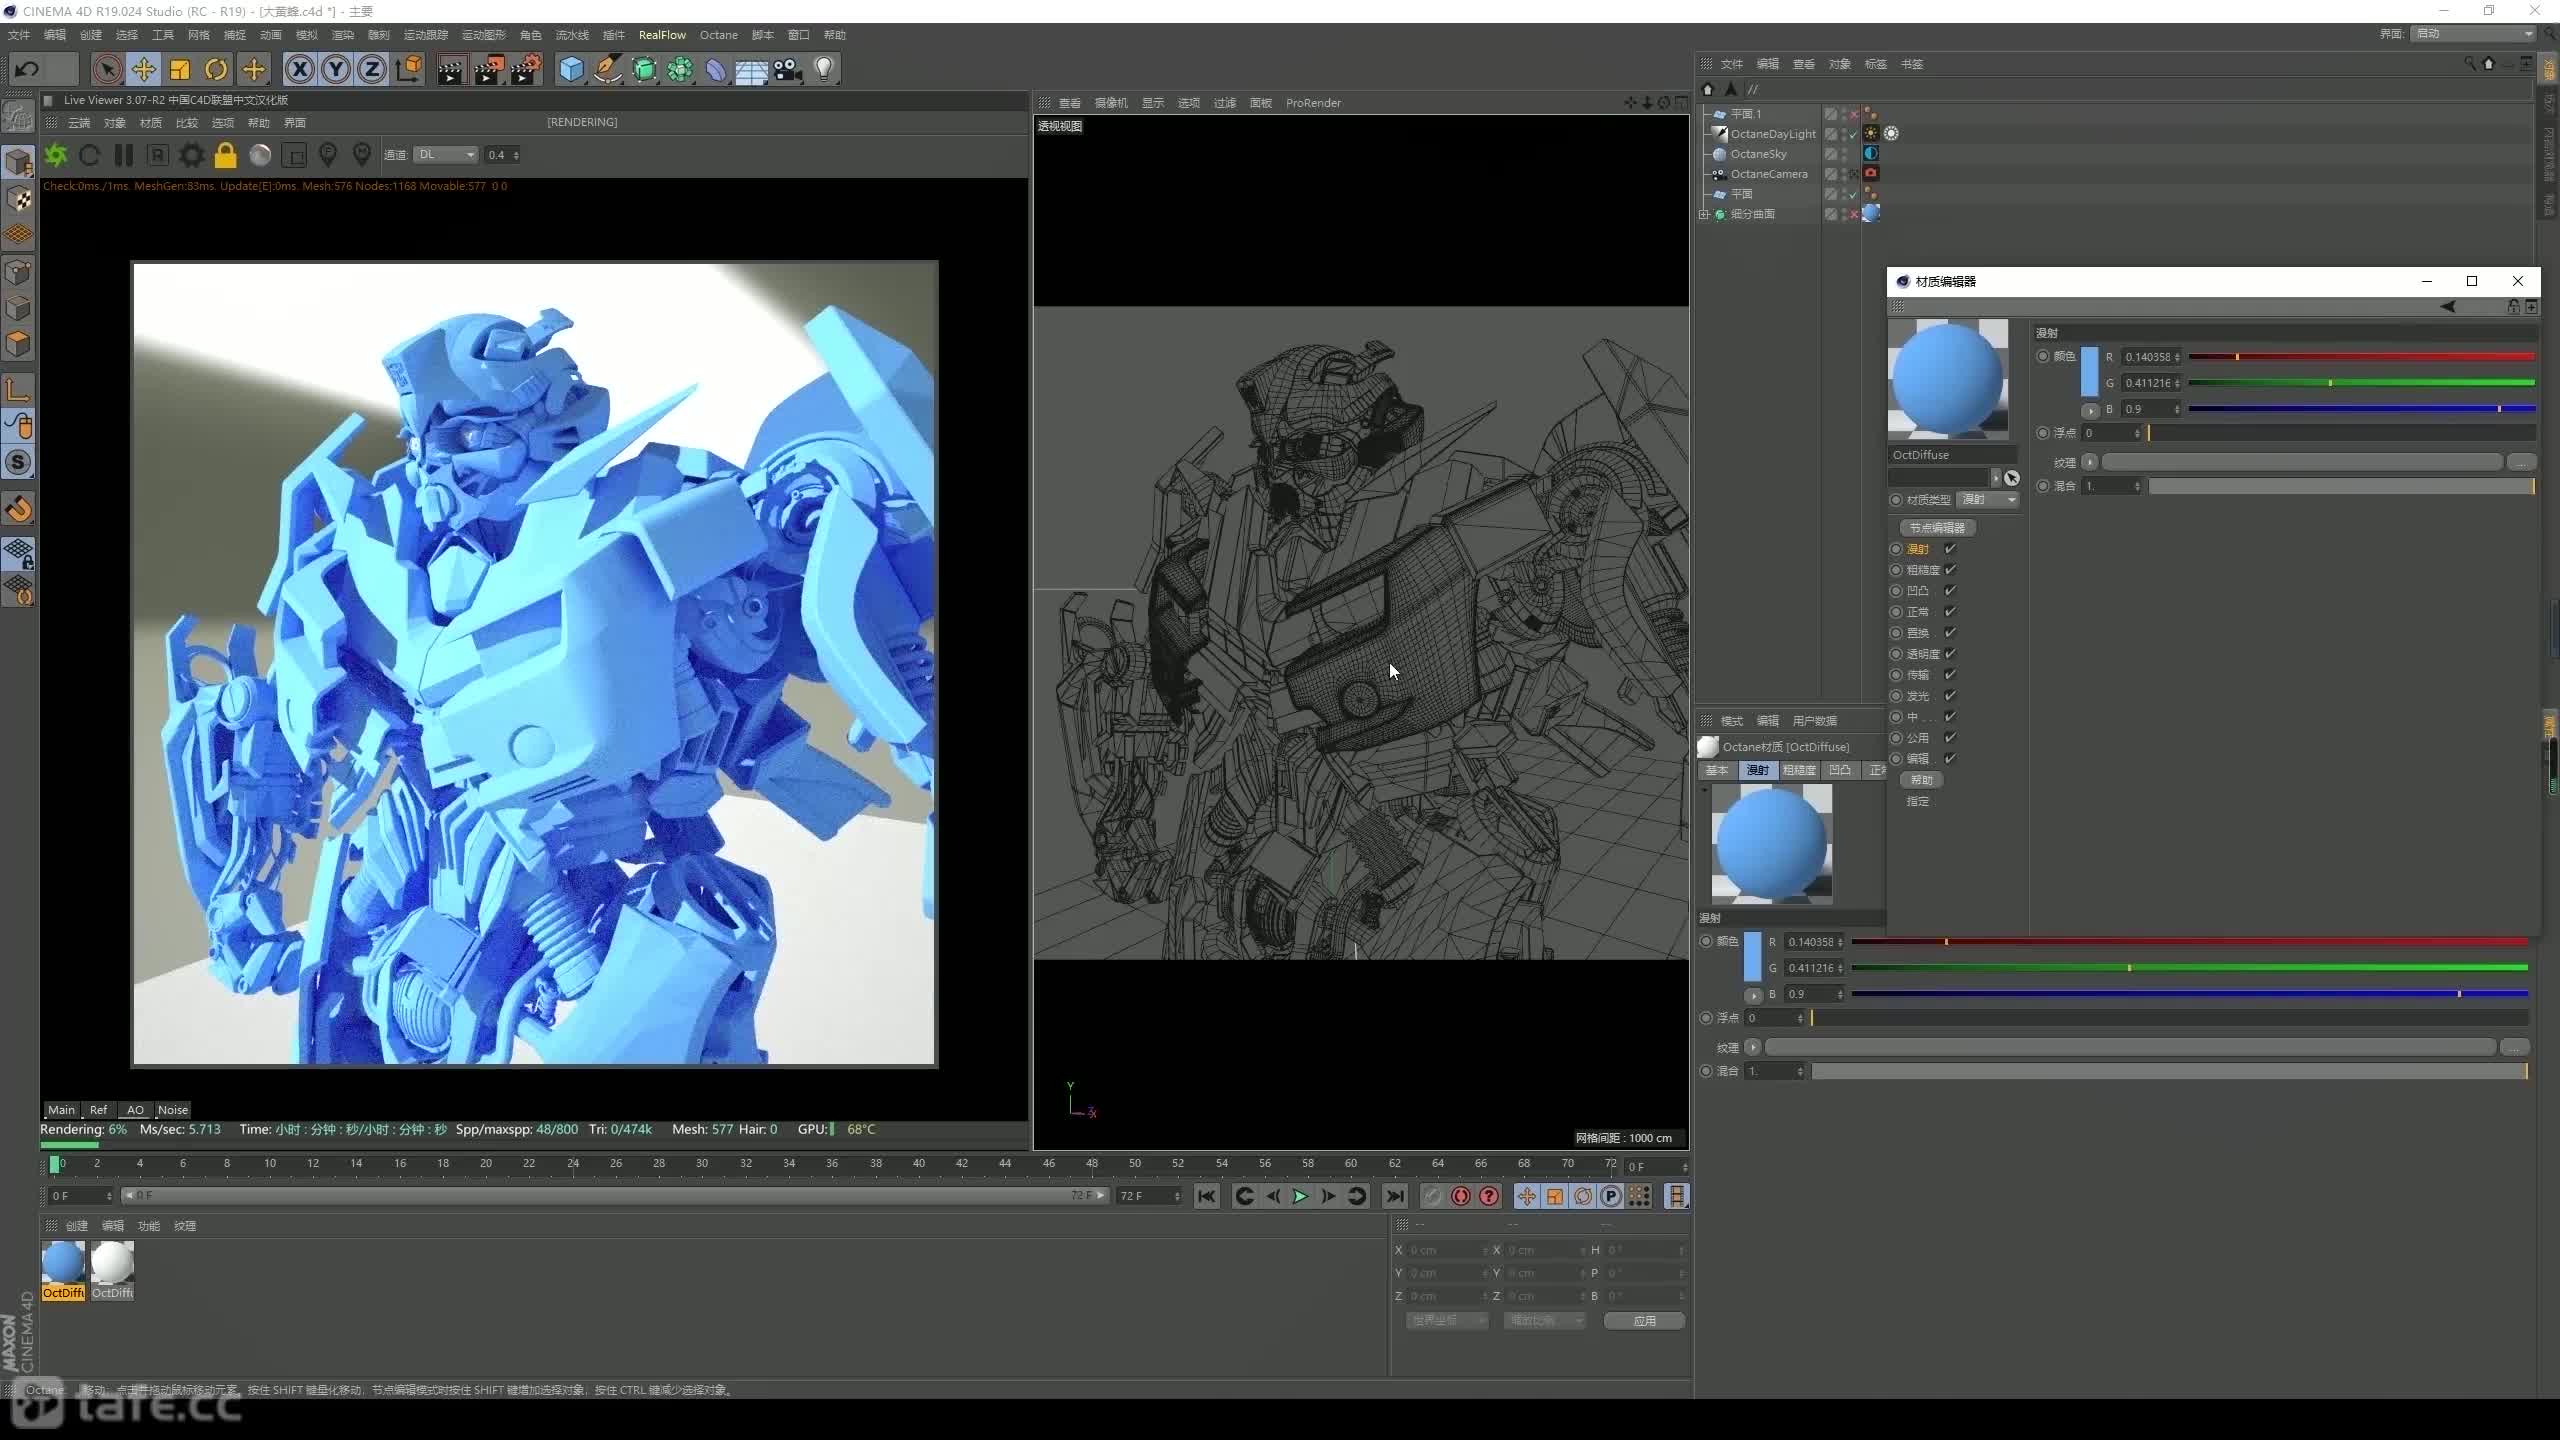Click the 帮助 button in material editor
The width and height of the screenshot is (2560, 1440).
click(x=1921, y=780)
